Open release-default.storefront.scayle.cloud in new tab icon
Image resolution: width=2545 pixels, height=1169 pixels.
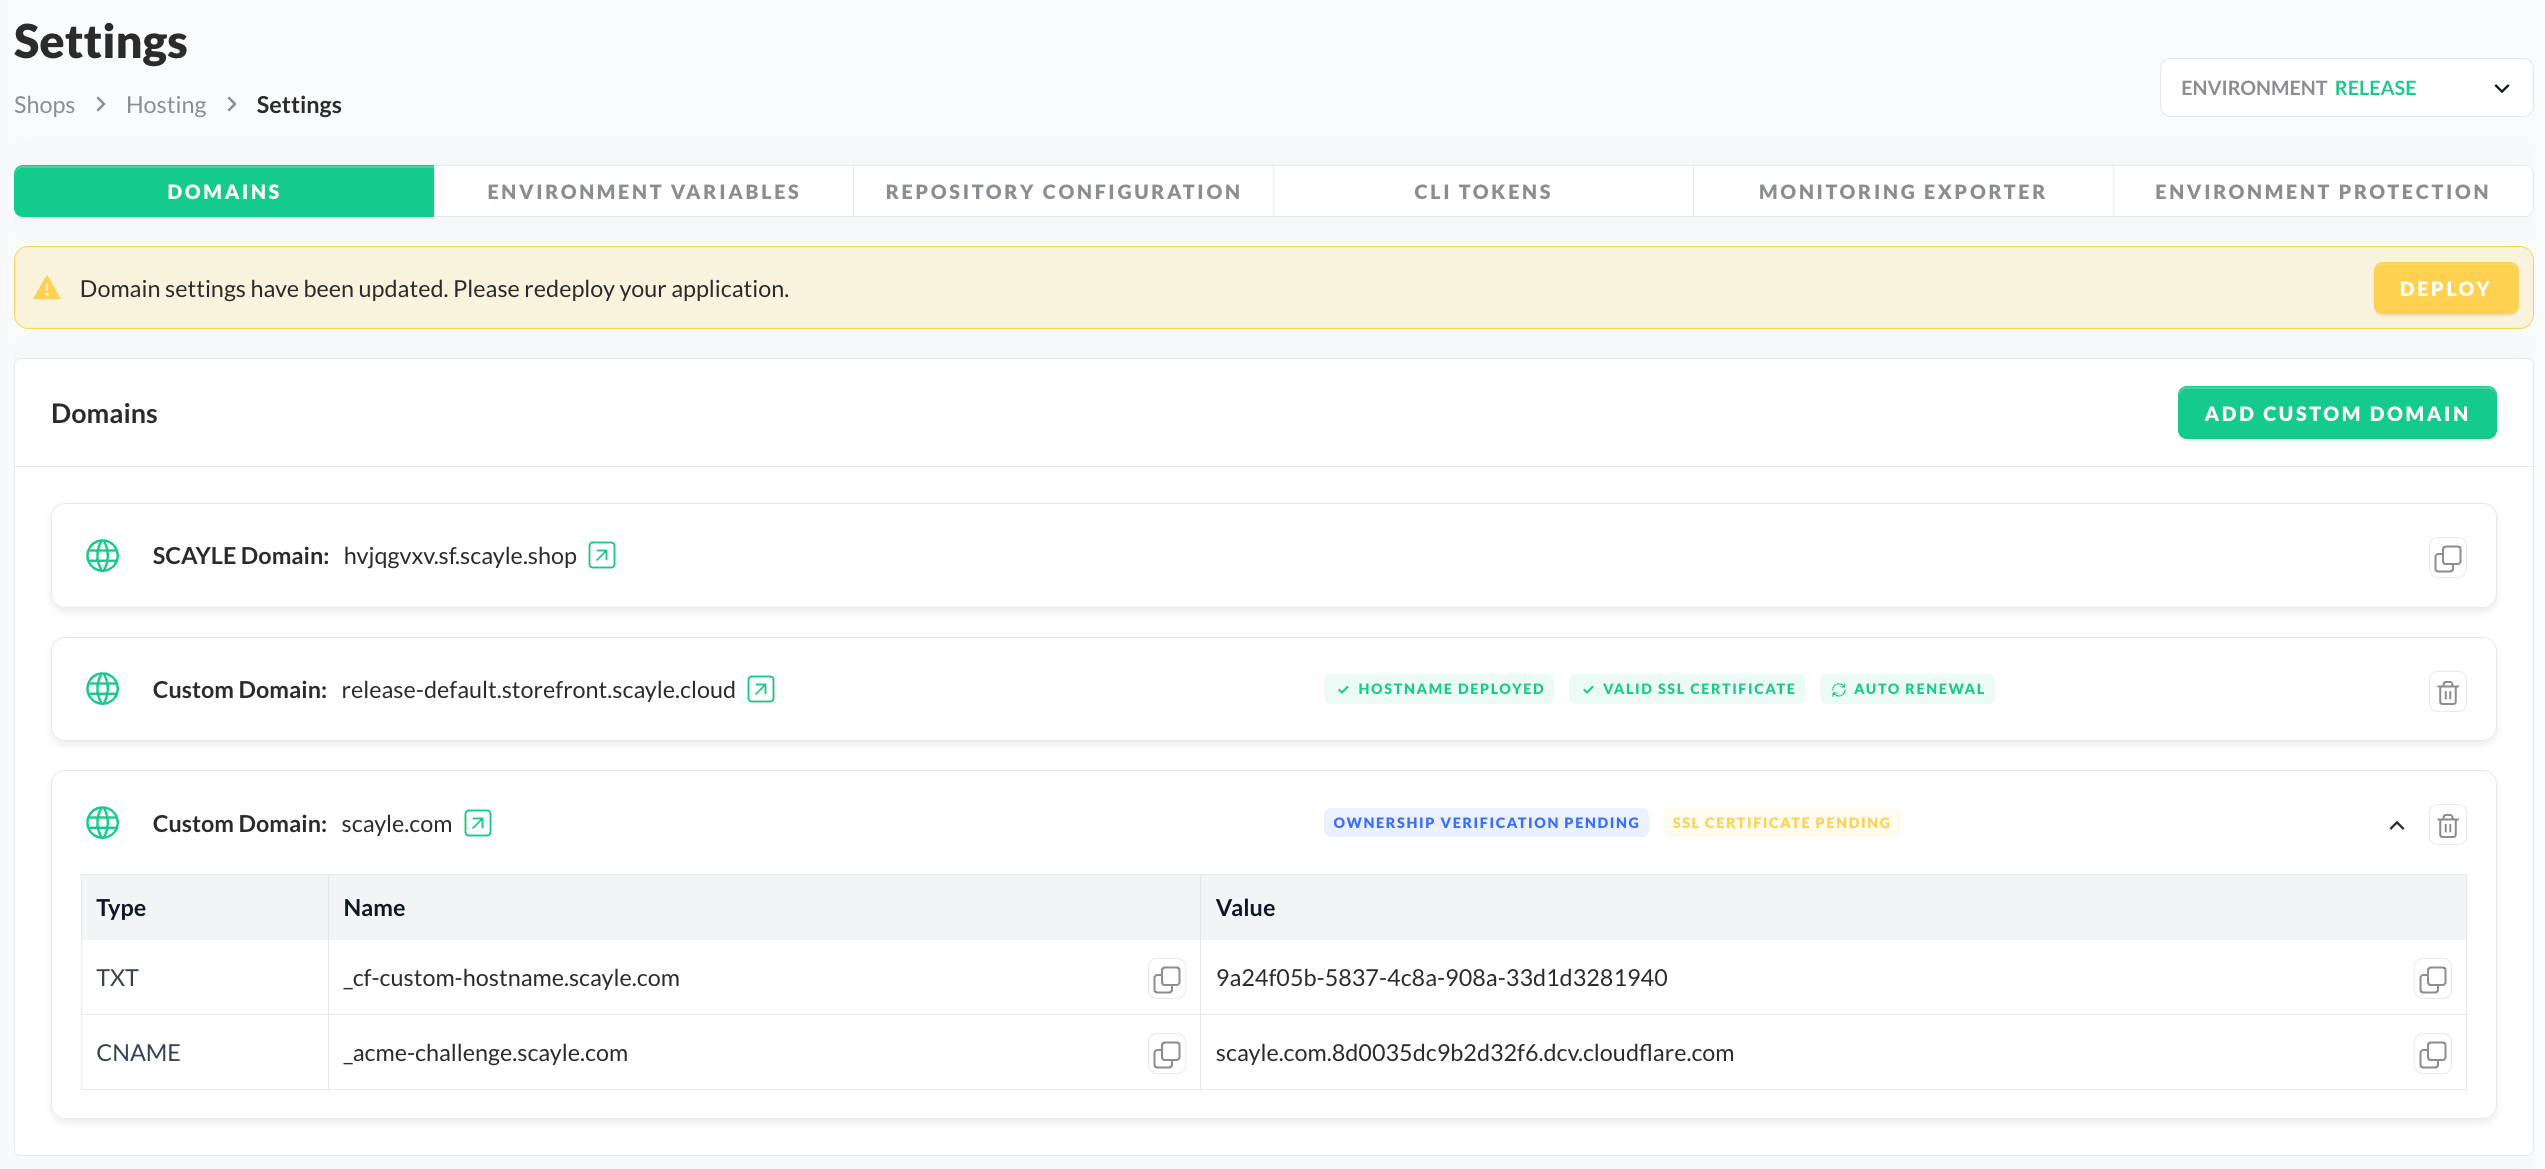pos(761,689)
